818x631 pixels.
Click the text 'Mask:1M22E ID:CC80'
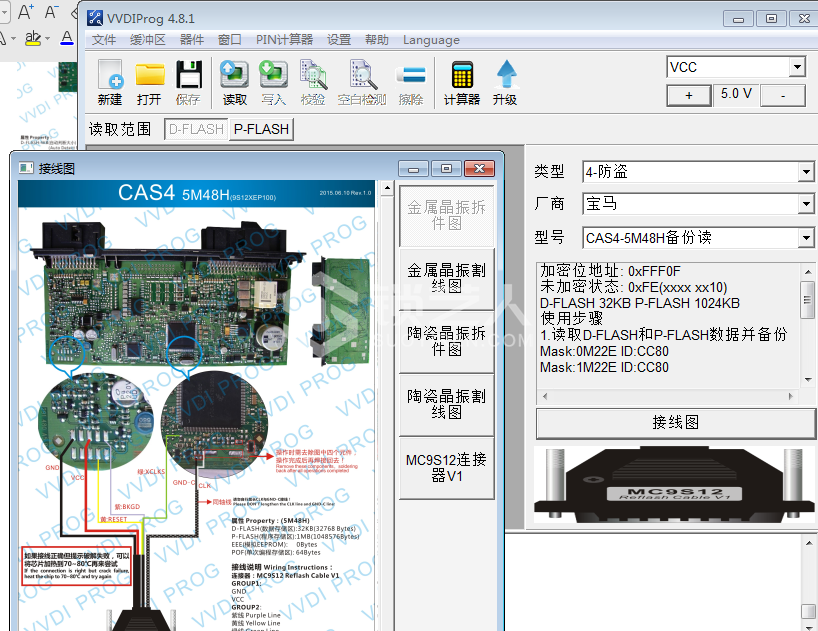click(x=604, y=368)
